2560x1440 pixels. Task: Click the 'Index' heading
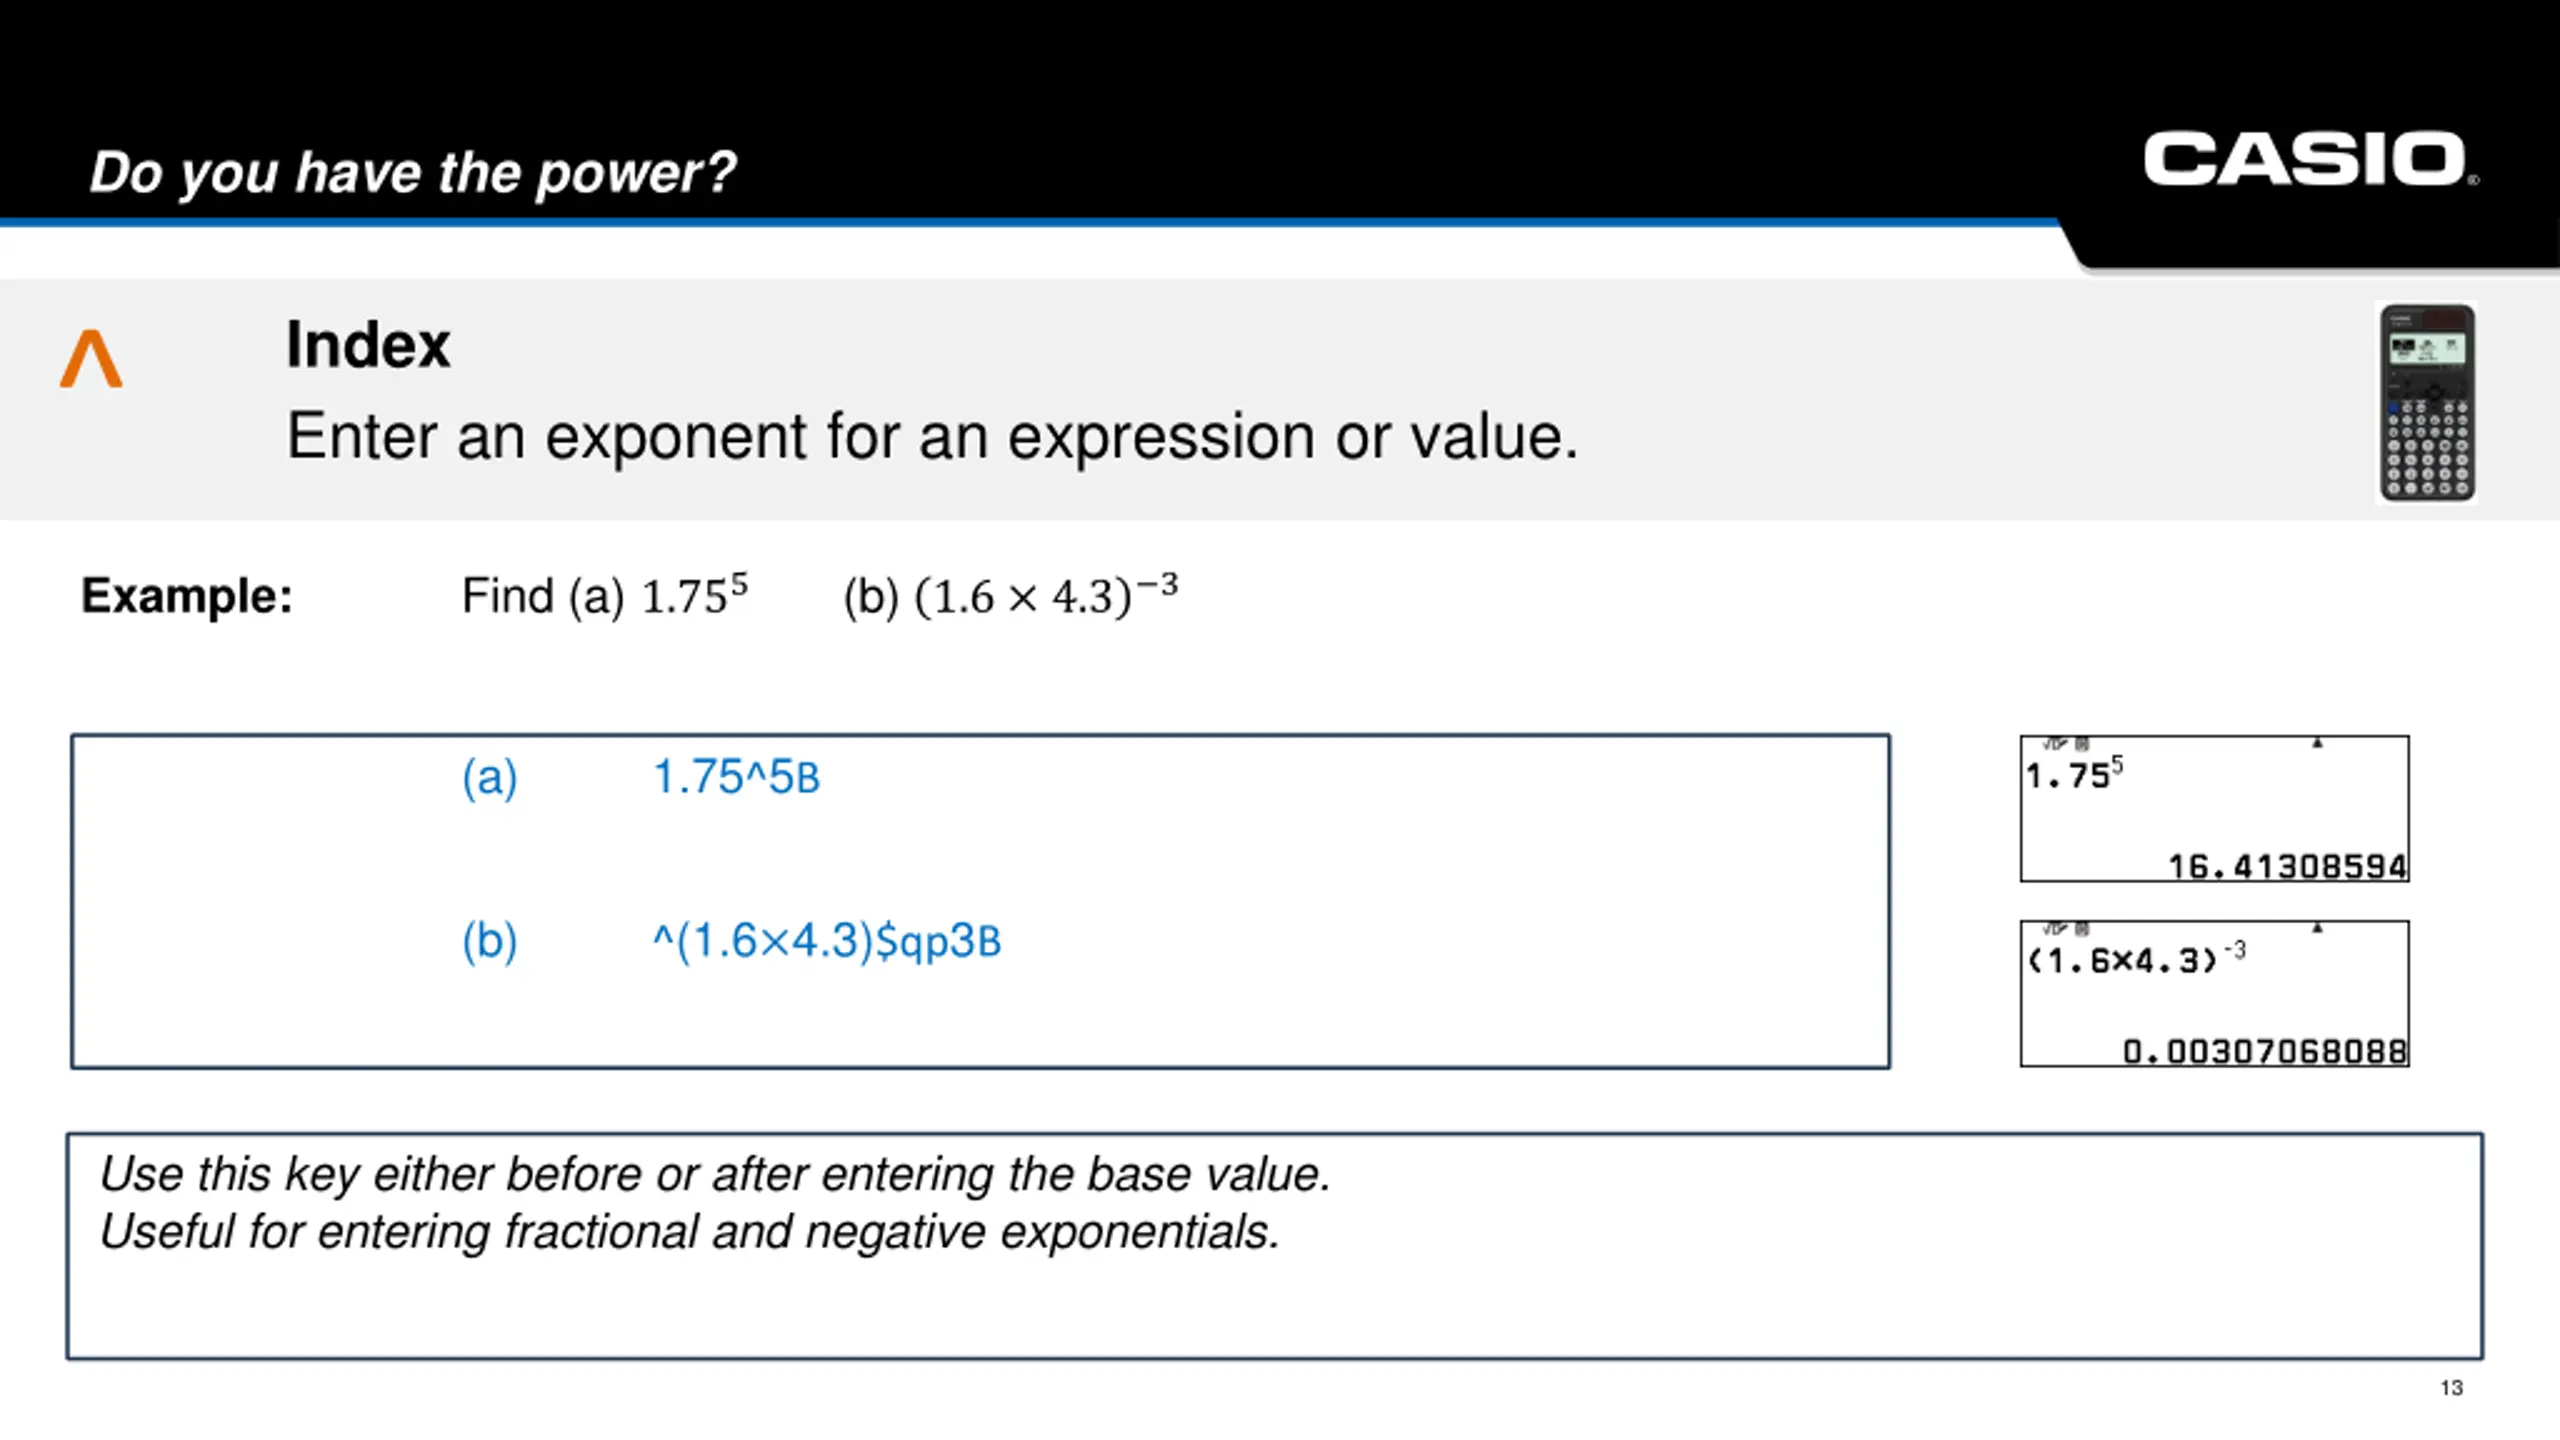(368, 344)
